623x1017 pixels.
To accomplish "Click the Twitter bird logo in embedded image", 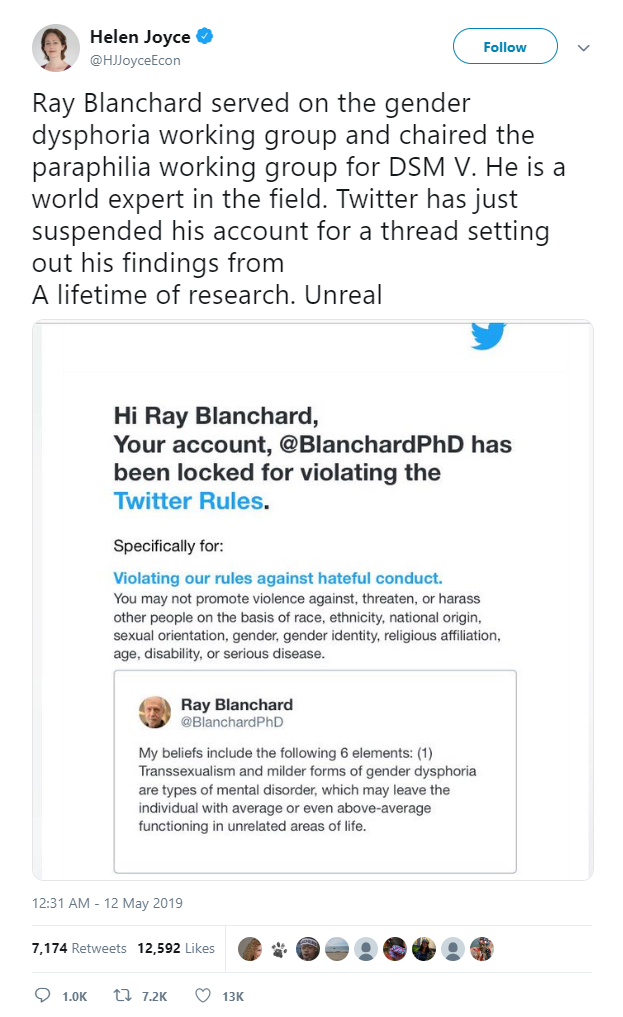I will pyautogui.click(x=488, y=335).
